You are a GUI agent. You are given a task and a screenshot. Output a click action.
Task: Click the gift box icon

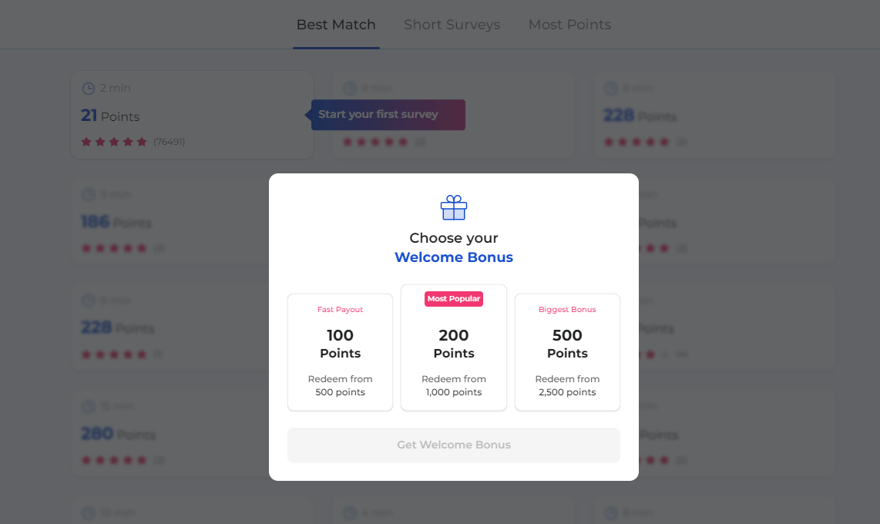(x=454, y=207)
